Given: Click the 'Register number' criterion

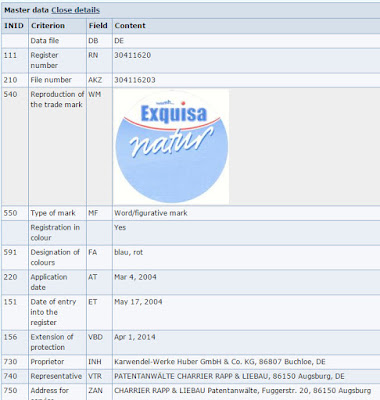Looking at the screenshot, I should 44,60.
